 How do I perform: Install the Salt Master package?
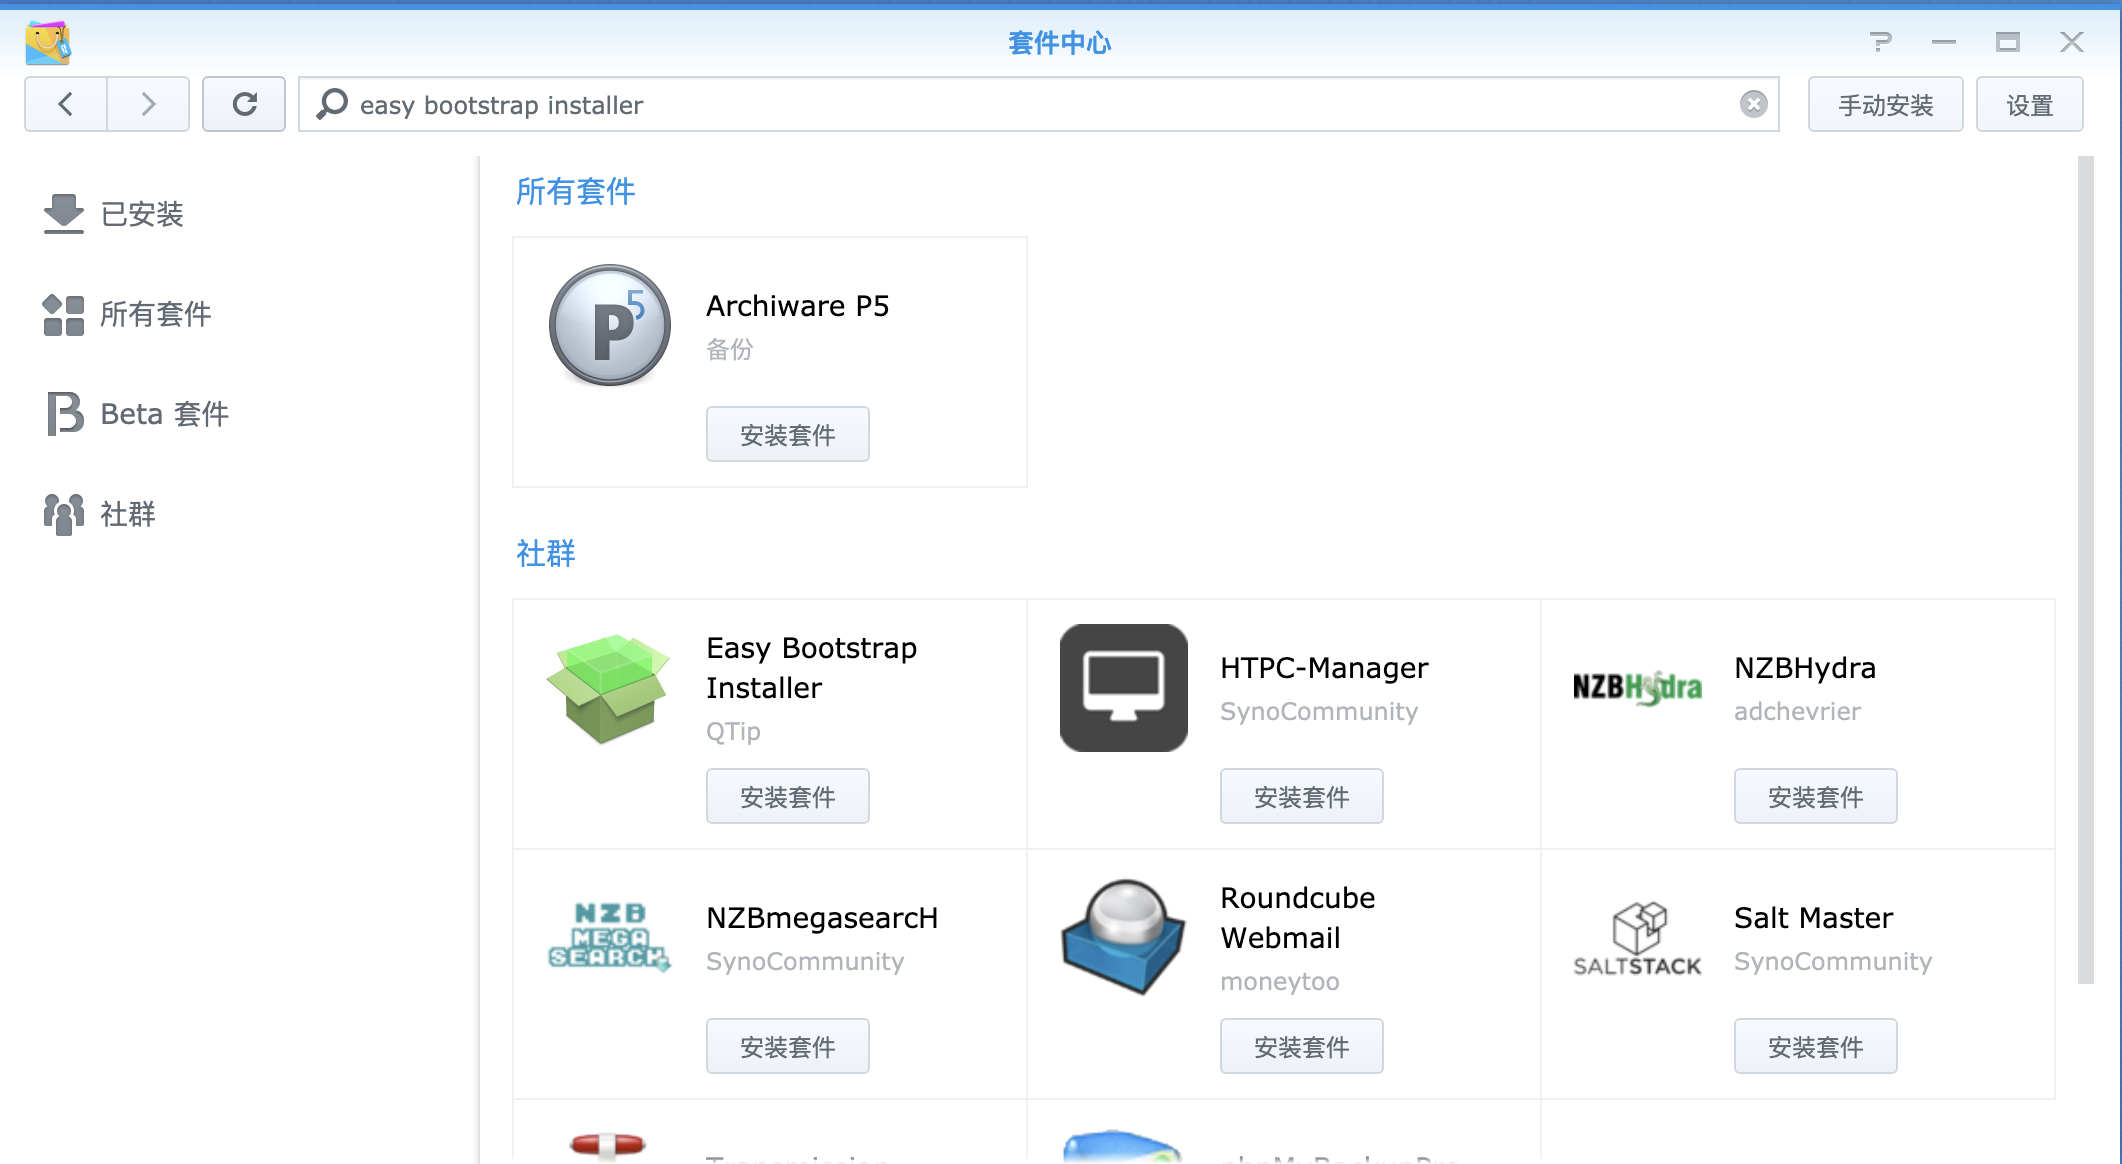(x=1815, y=1046)
